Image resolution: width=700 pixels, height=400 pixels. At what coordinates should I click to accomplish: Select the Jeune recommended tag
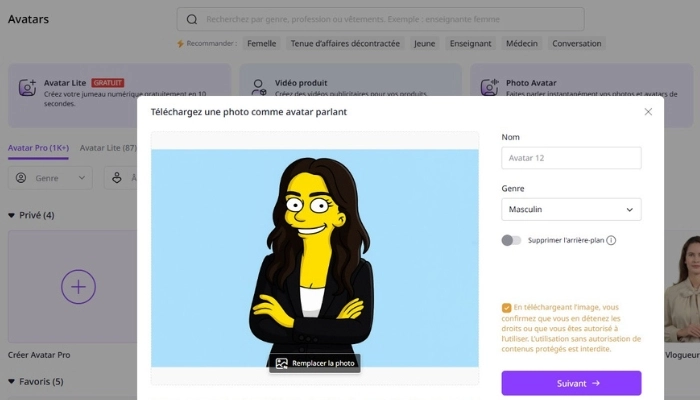pos(424,43)
